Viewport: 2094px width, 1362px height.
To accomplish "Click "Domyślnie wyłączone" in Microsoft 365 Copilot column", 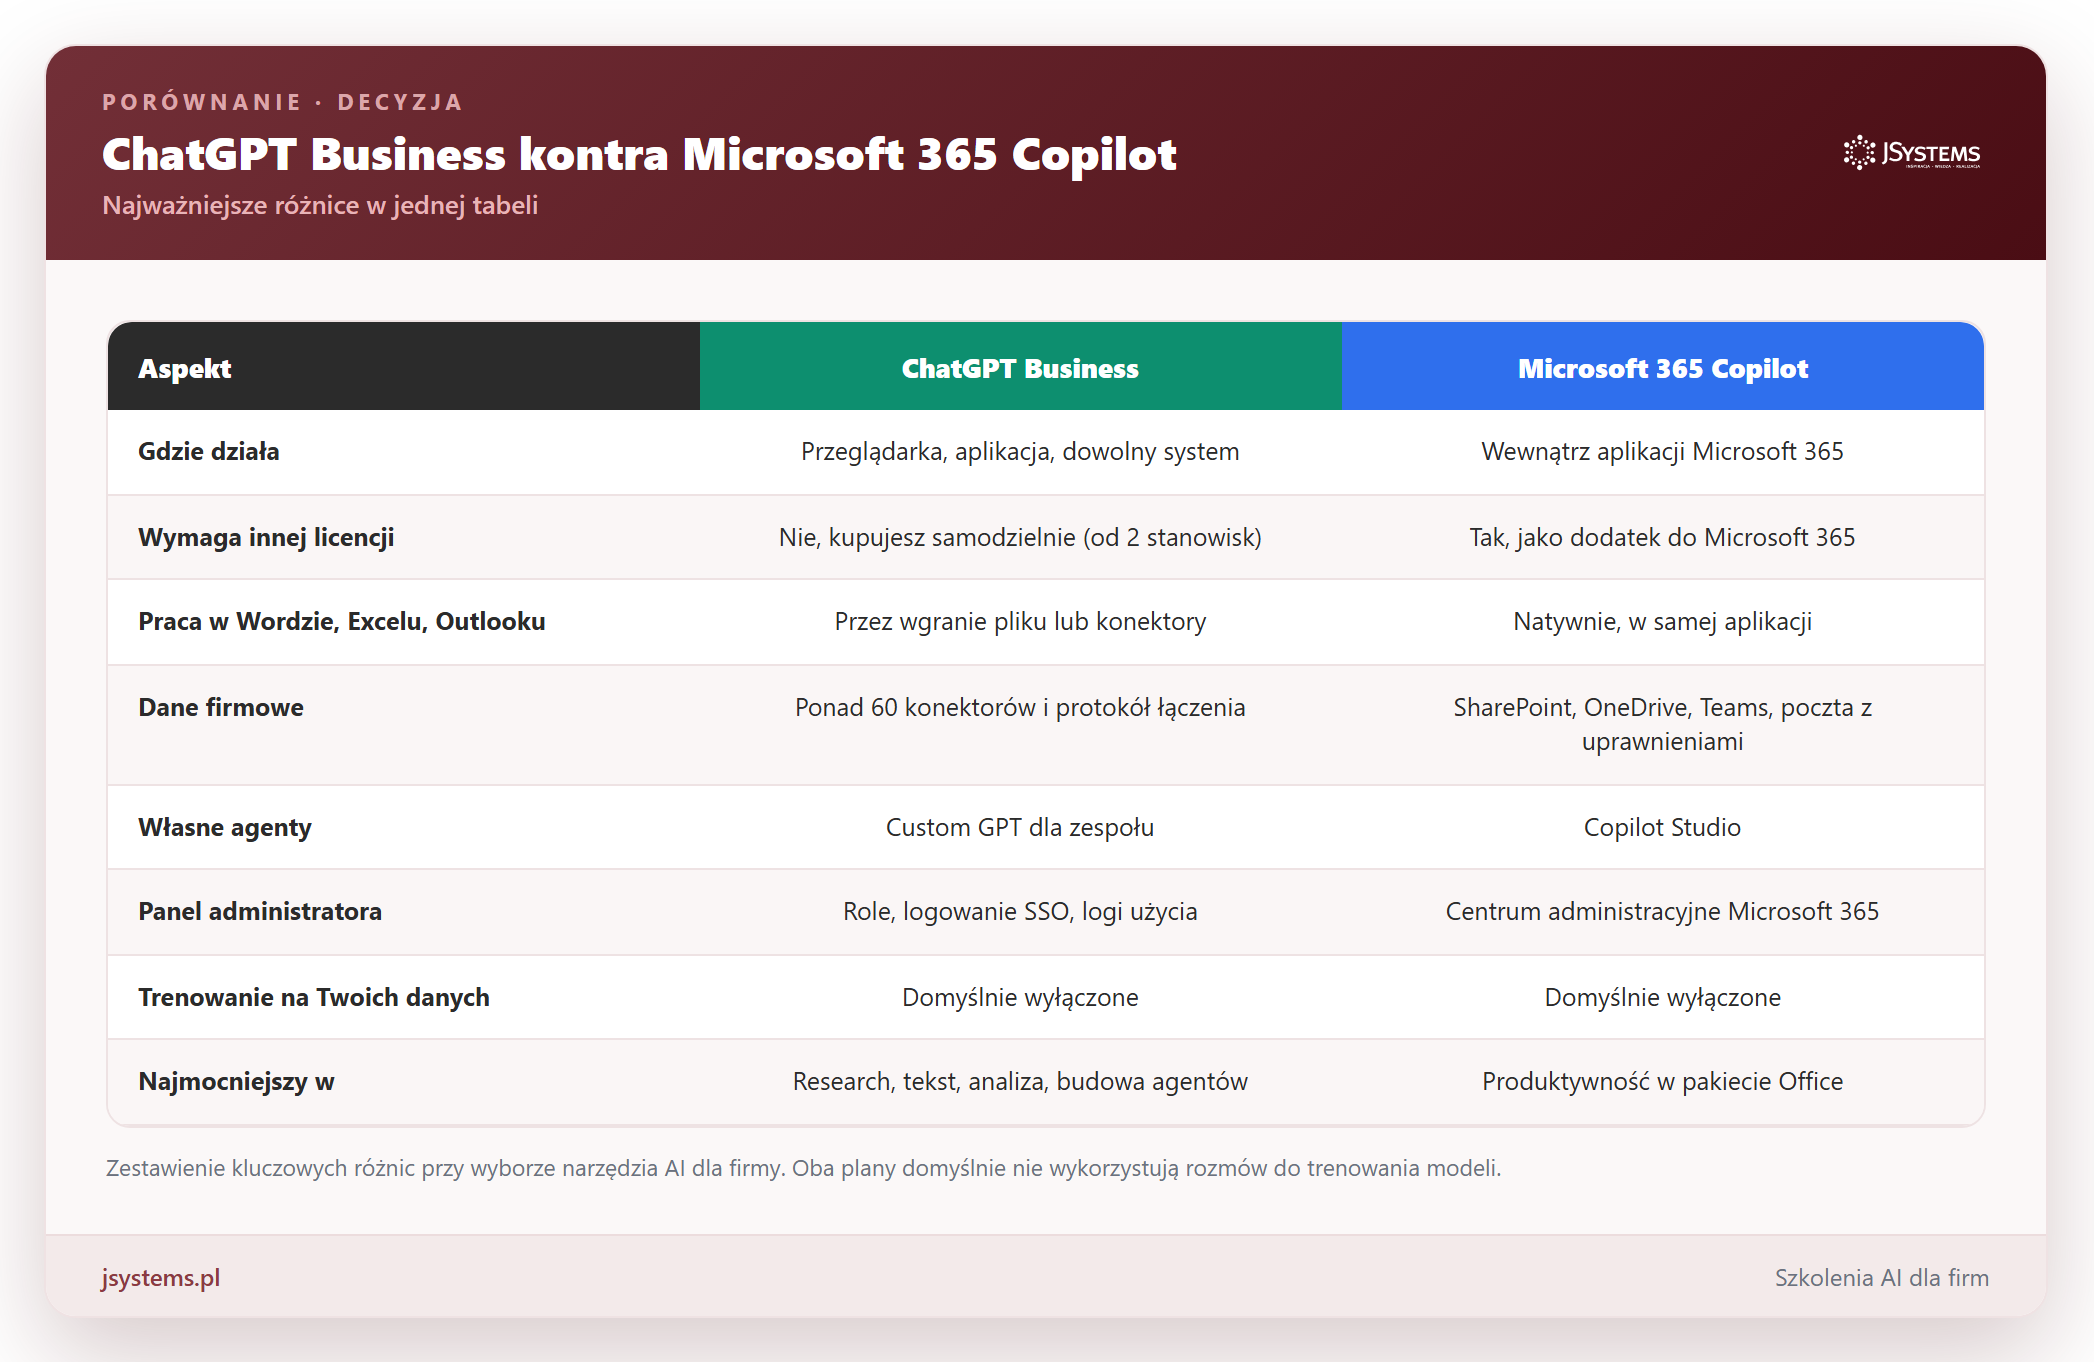I will click(x=1662, y=998).
